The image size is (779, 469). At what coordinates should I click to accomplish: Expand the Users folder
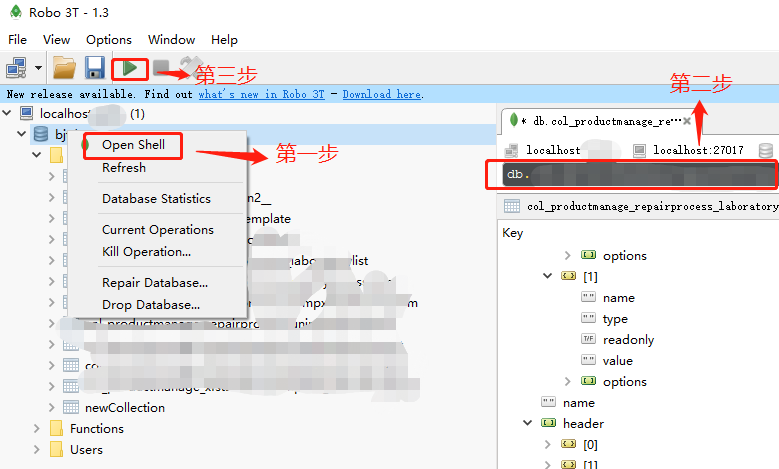click(x=36, y=450)
